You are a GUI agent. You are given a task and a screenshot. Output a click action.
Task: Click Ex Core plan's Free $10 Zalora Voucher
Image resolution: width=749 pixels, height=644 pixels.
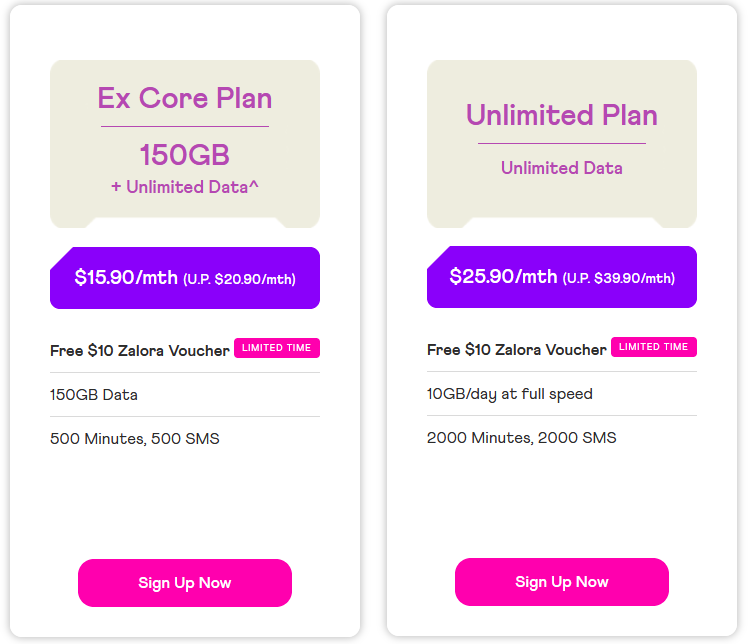point(139,351)
